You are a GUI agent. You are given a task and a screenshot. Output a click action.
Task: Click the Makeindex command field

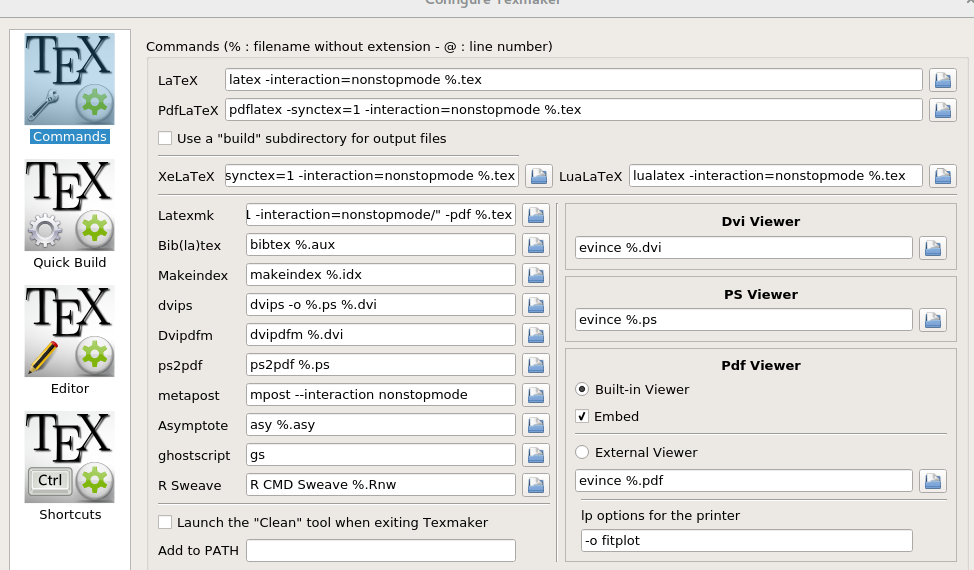click(381, 274)
